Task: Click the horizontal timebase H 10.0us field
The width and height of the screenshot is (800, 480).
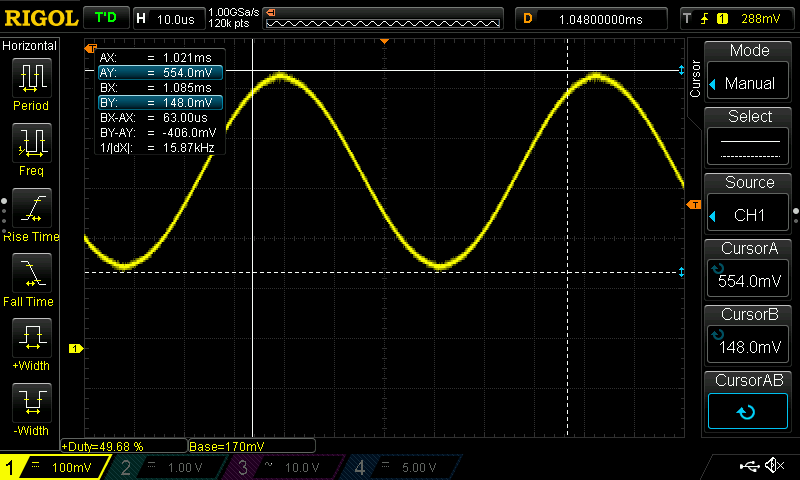Action: point(168,19)
